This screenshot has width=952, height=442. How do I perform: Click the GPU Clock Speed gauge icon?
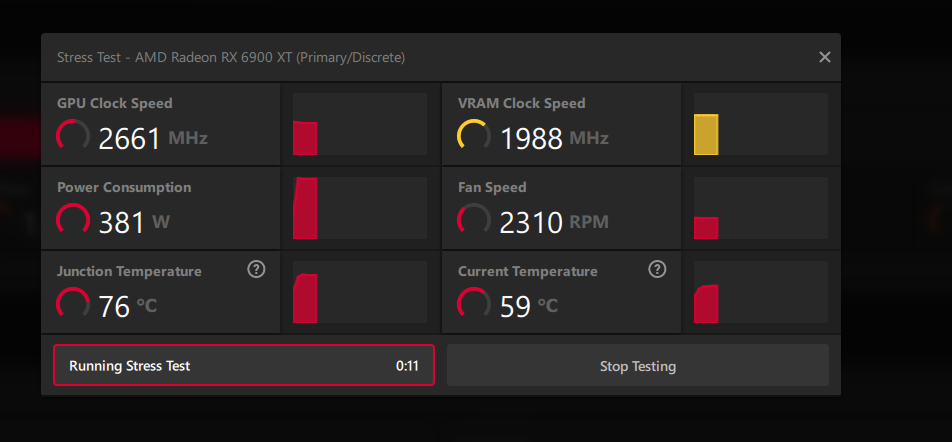(x=73, y=136)
